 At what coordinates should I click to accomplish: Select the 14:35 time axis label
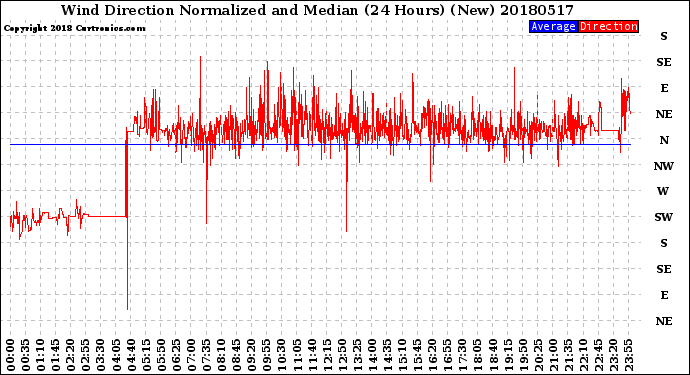[387, 355]
